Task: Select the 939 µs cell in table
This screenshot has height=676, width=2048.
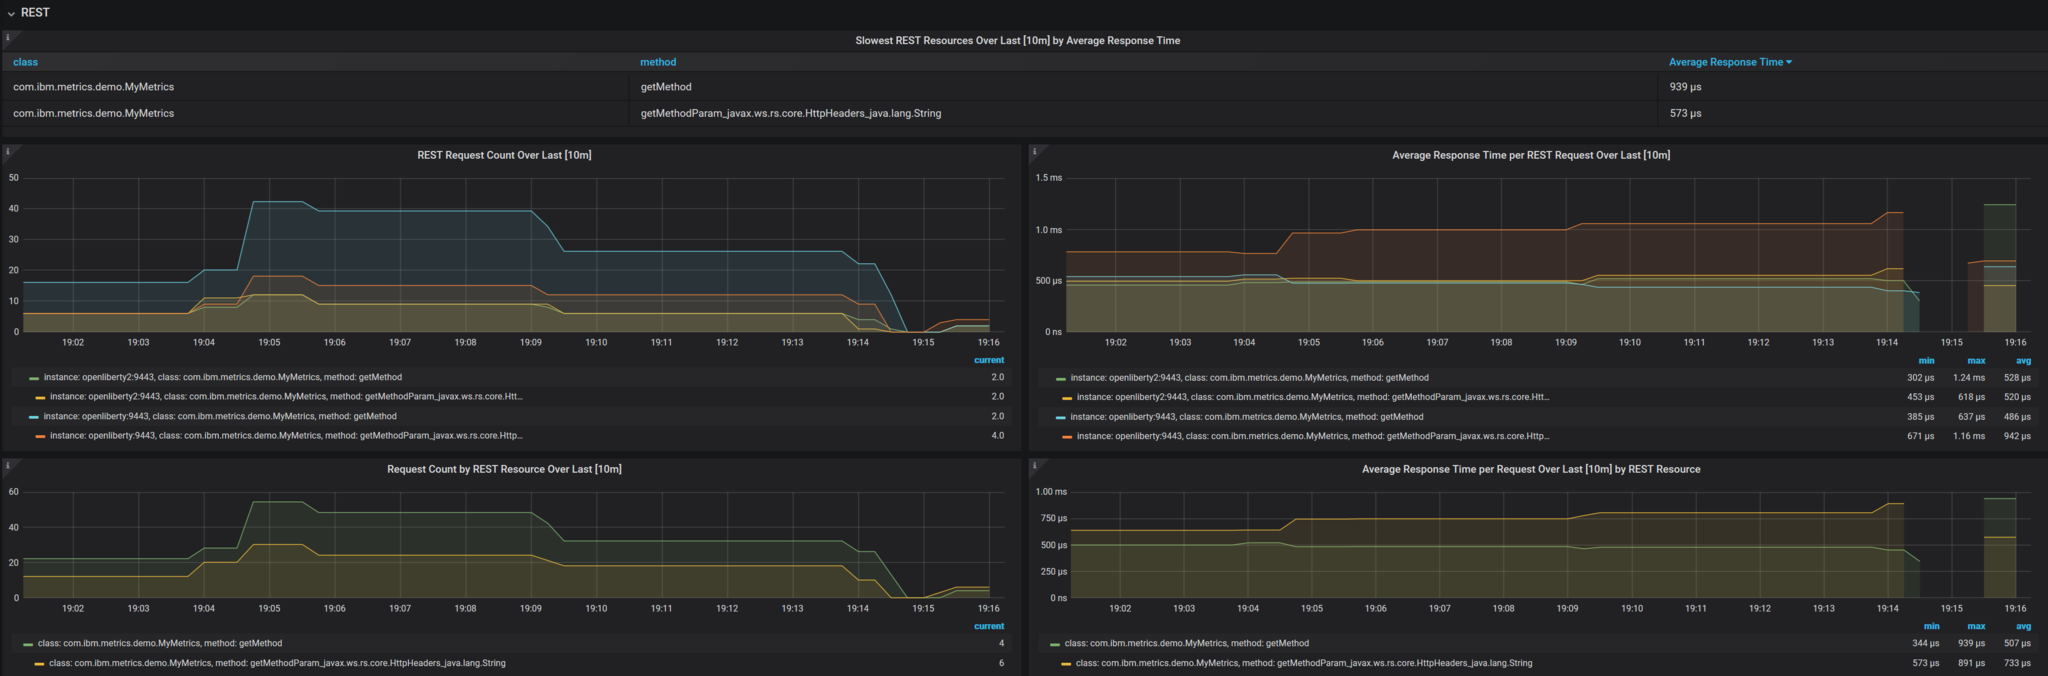Action: (x=1685, y=87)
